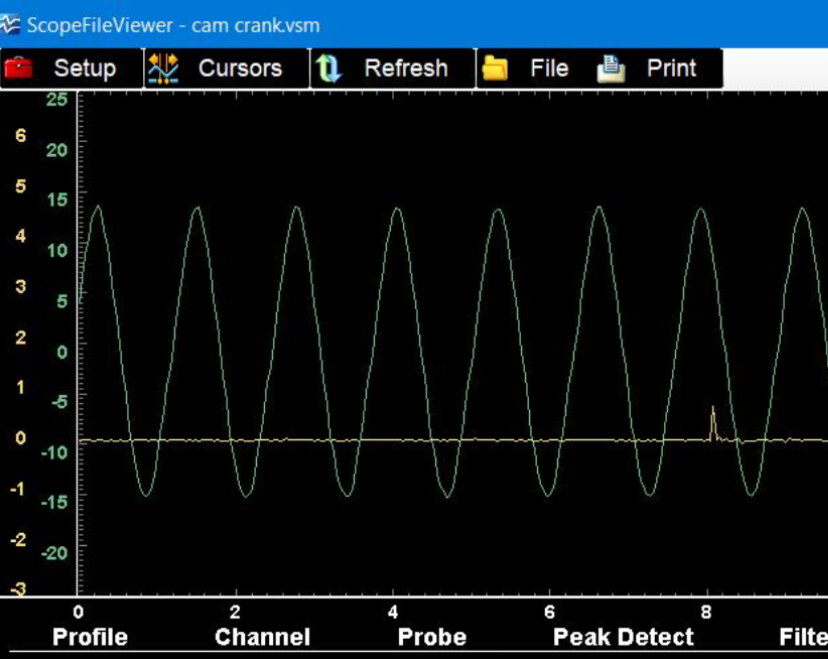828x659 pixels.
Task: Open the Cursors tool
Action: [x=243, y=68]
